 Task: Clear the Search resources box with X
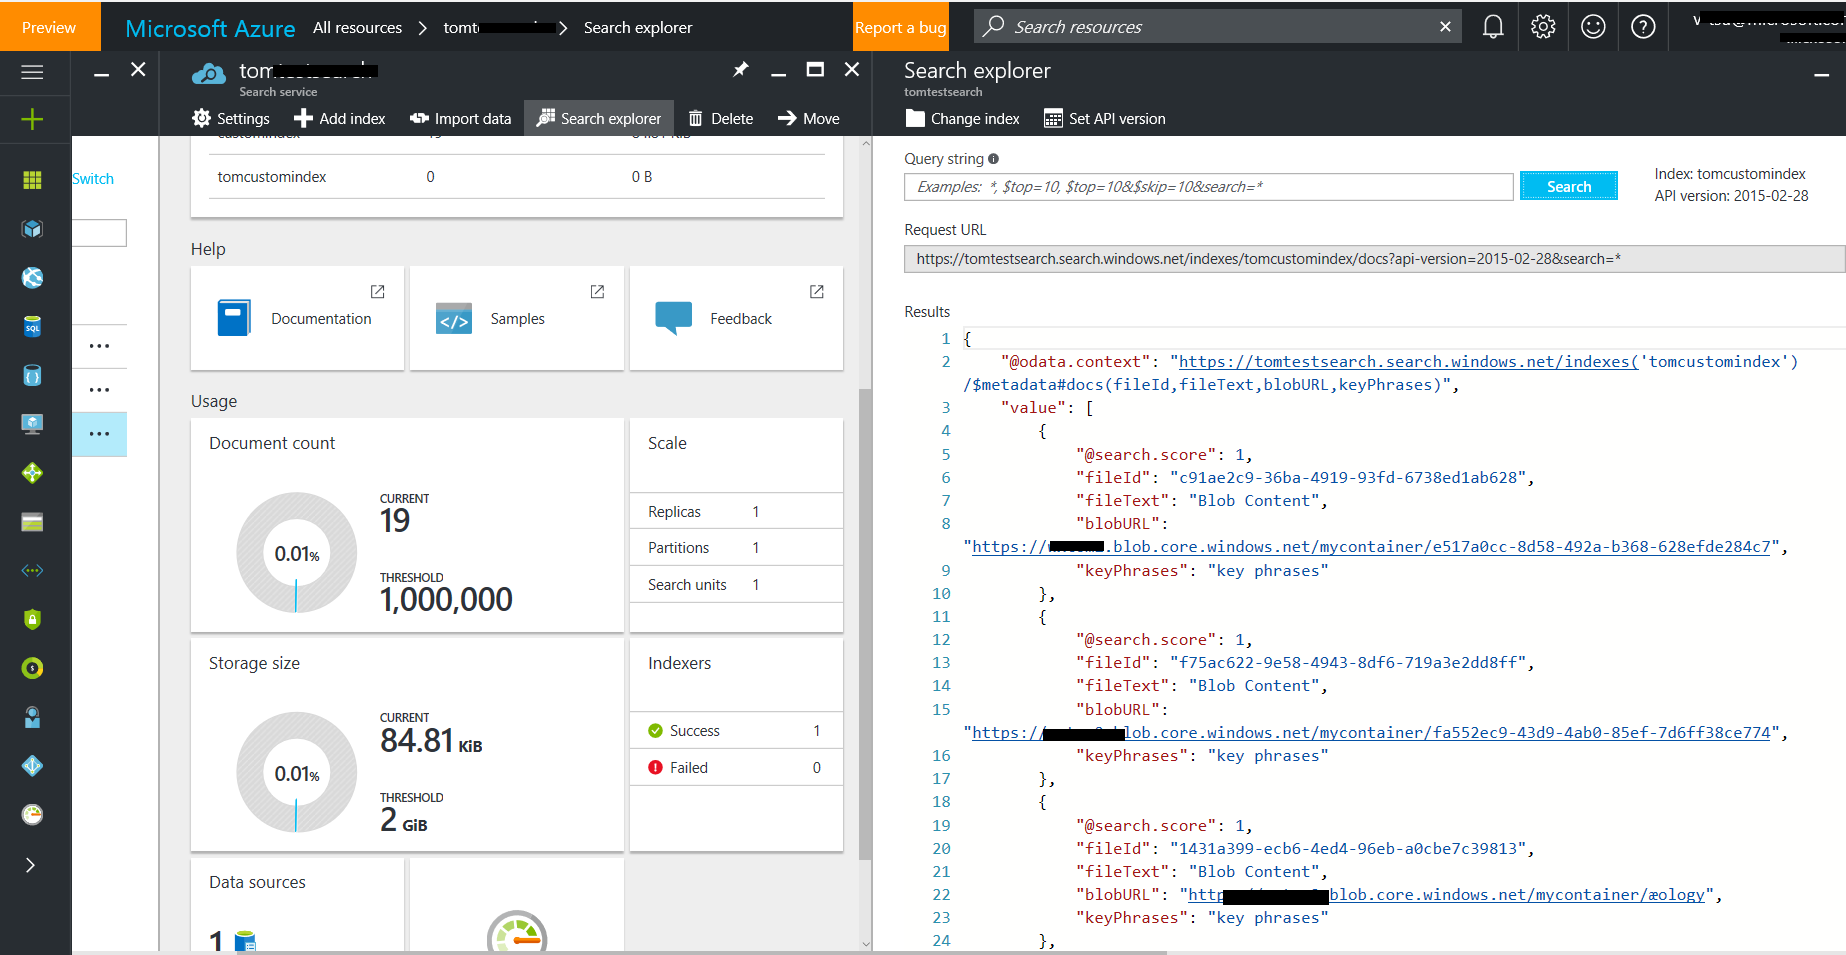click(x=1445, y=27)
